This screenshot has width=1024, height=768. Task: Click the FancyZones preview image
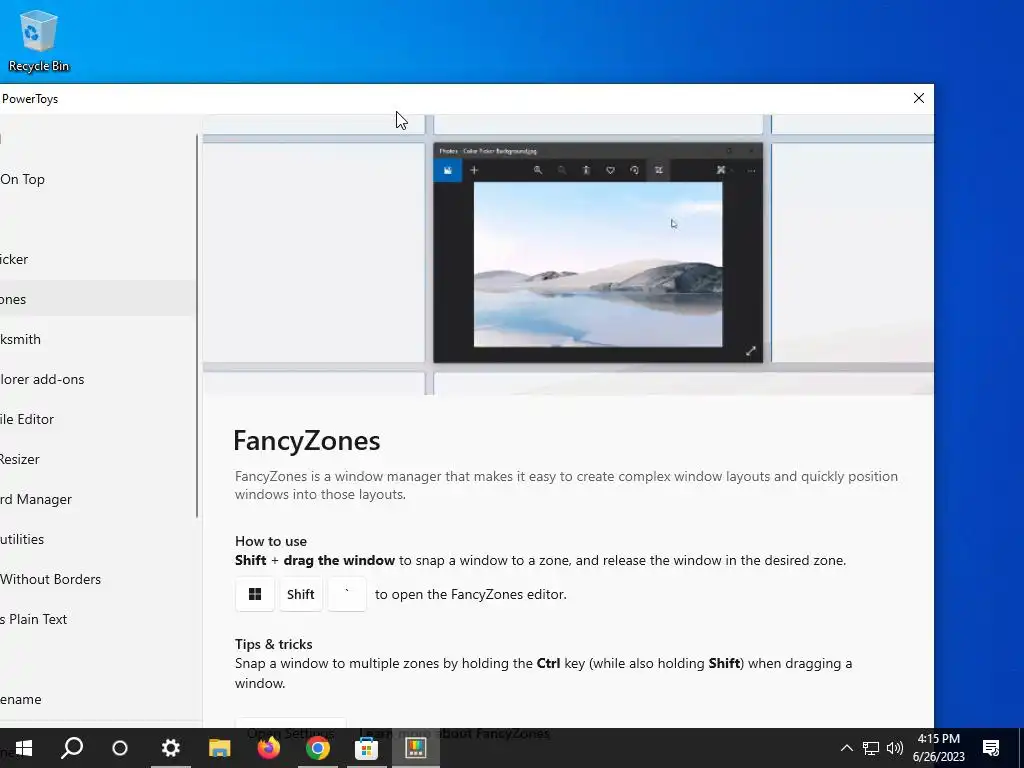(568, 255)
